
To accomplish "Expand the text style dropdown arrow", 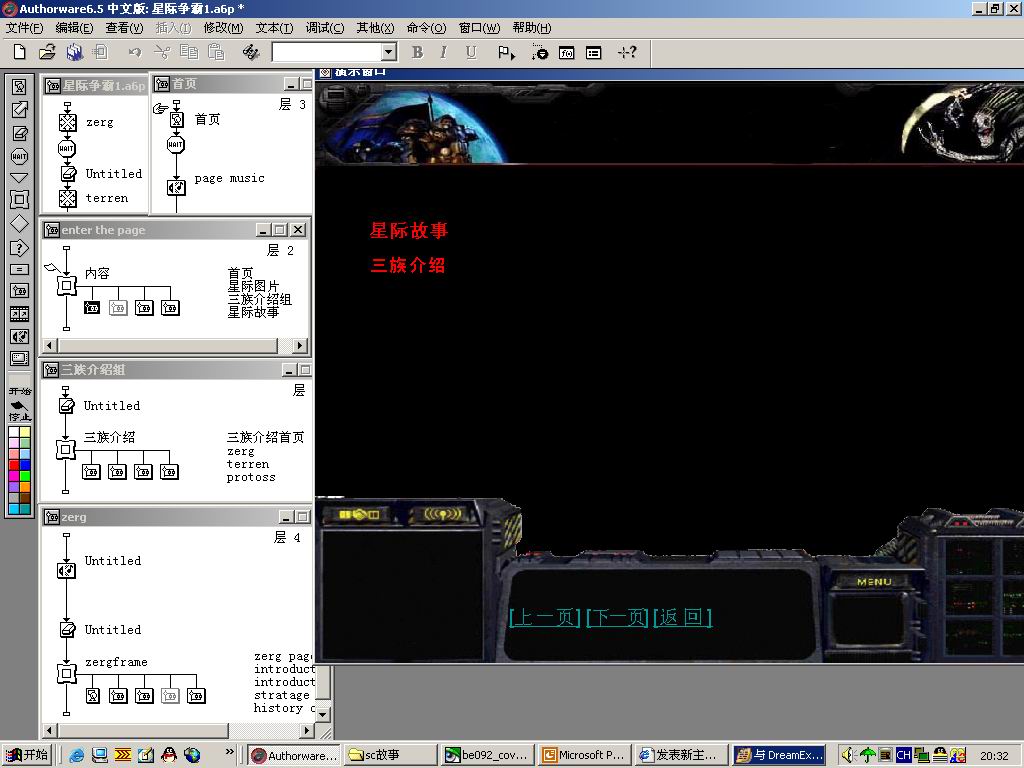I will tap(389, 52).
